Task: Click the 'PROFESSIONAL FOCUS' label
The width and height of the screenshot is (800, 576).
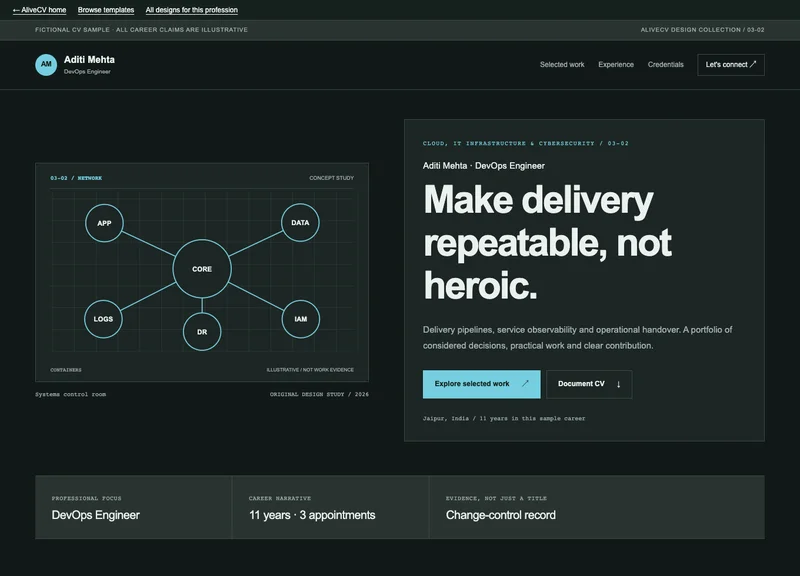Action: [87, 498]
